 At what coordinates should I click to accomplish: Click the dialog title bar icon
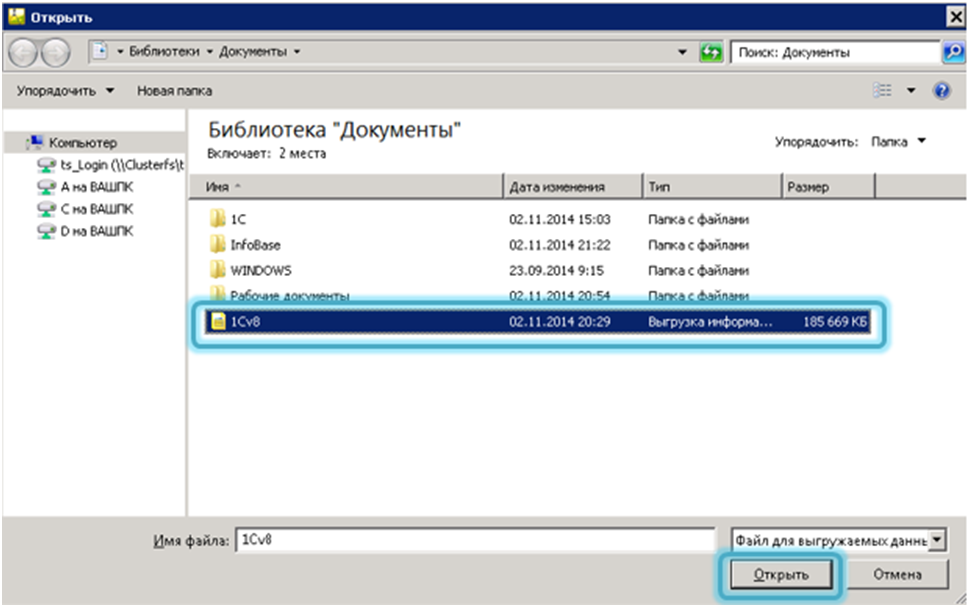[x=16, y=17]
